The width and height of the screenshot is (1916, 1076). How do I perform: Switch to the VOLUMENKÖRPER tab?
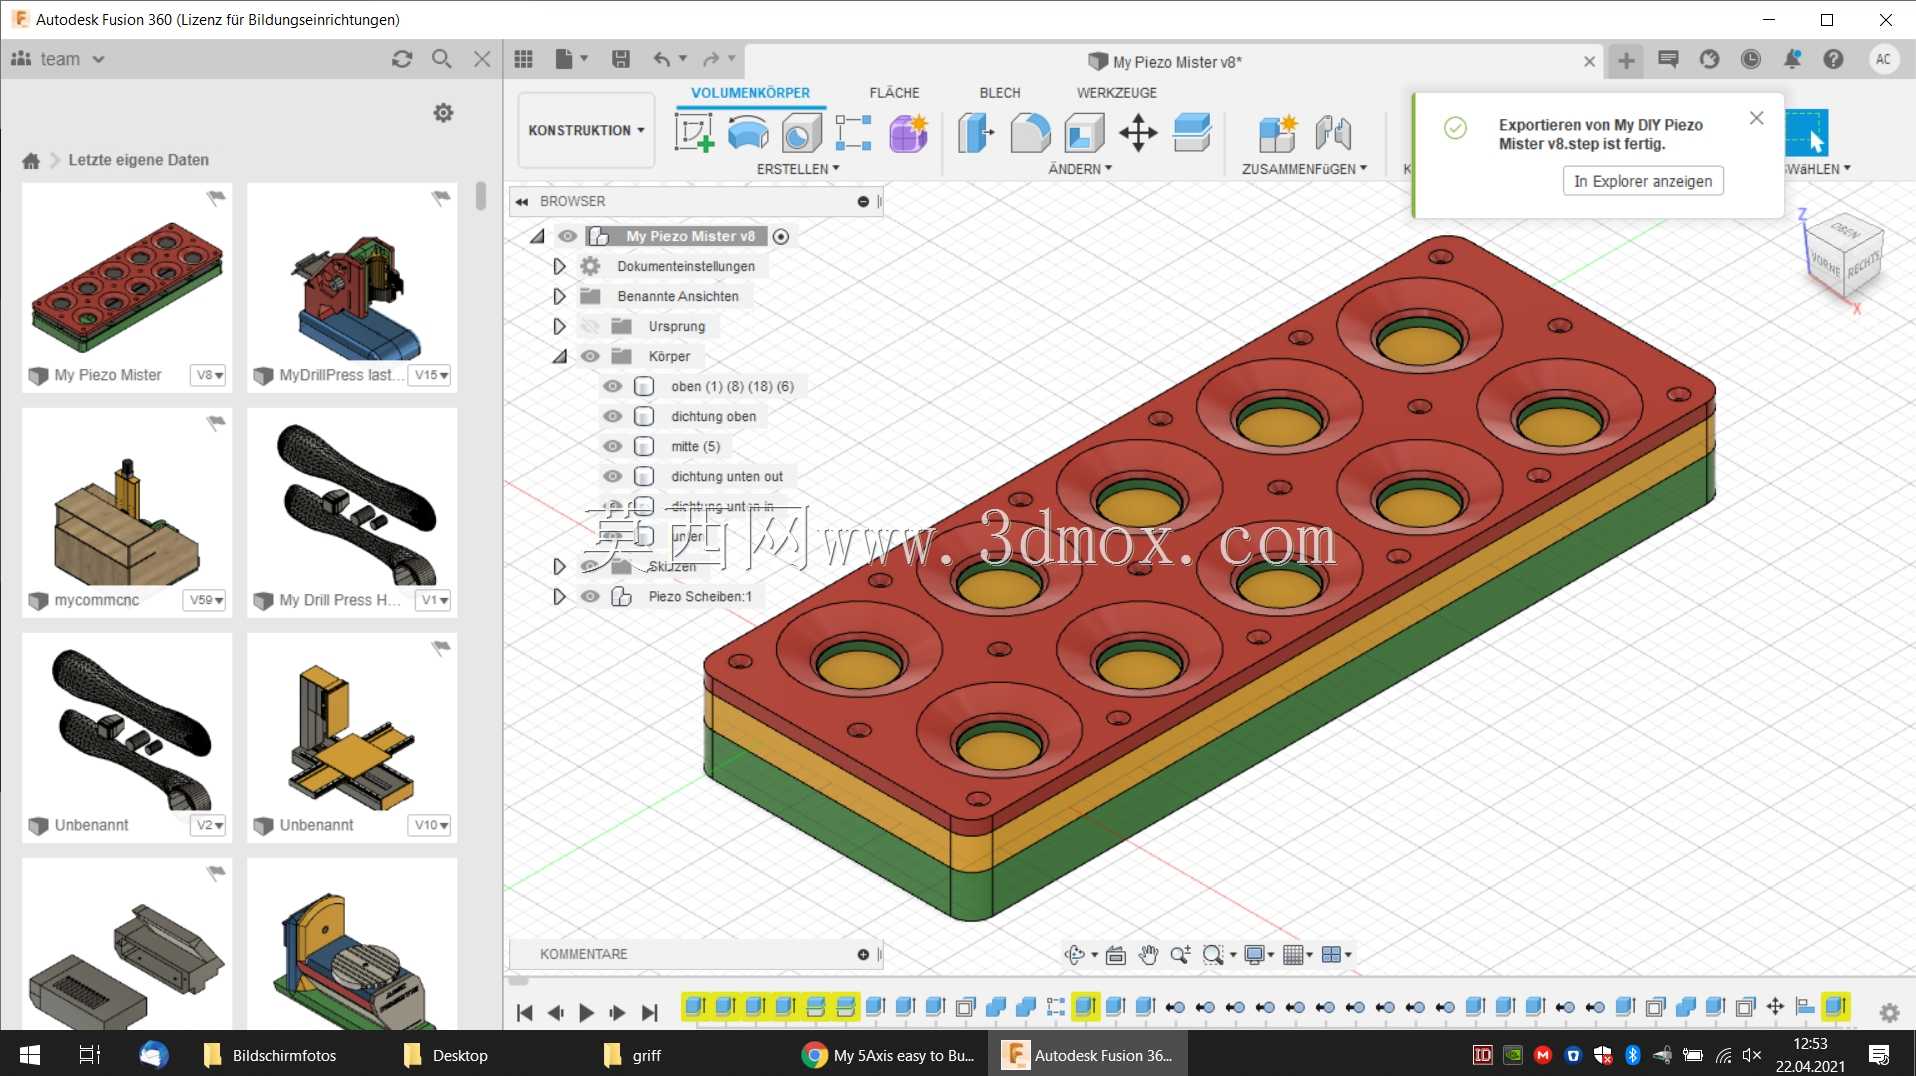[751, 93]
